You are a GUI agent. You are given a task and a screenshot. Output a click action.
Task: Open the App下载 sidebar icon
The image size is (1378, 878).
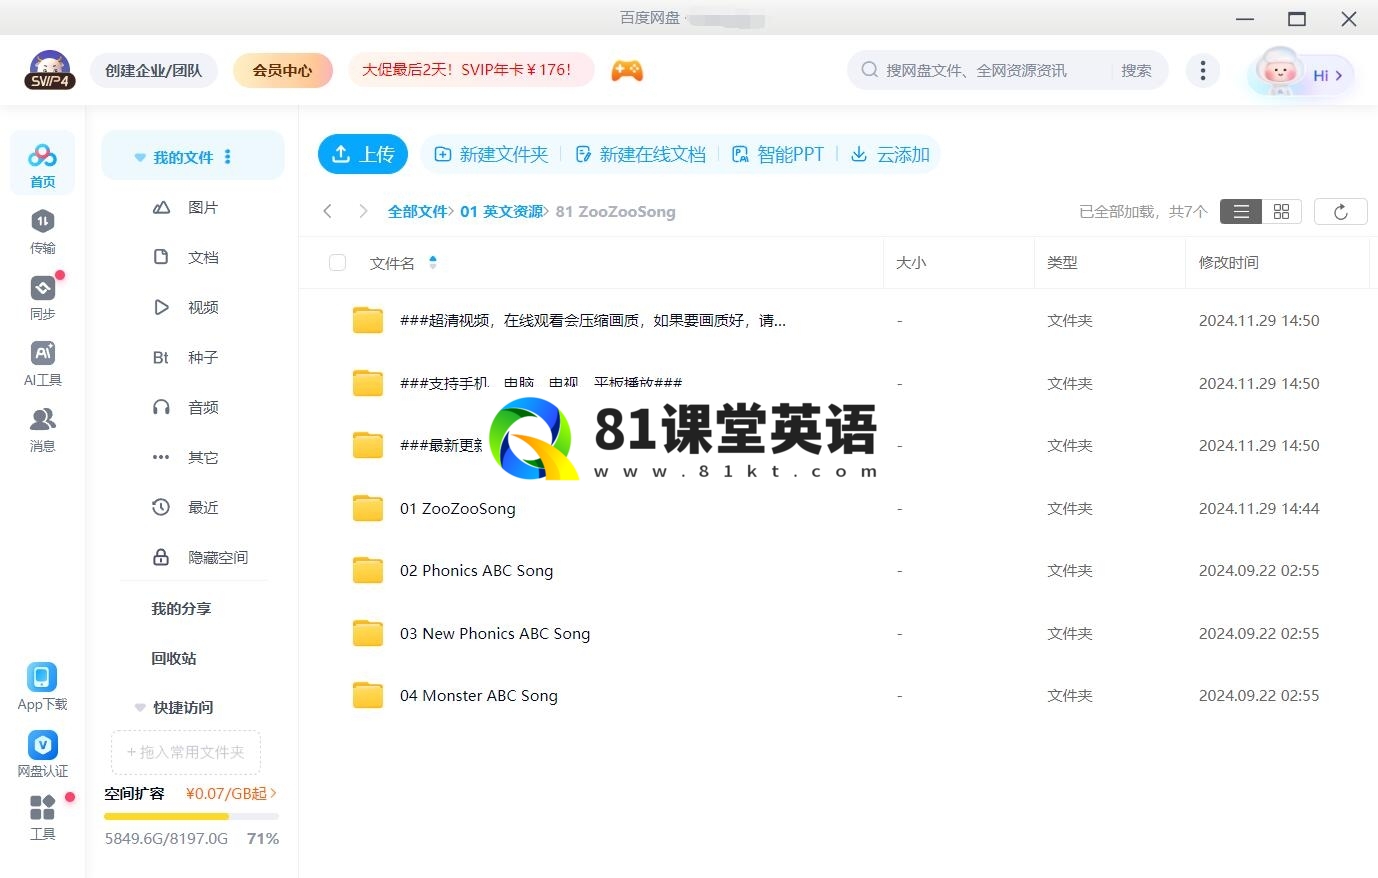(x=42, y=686)
